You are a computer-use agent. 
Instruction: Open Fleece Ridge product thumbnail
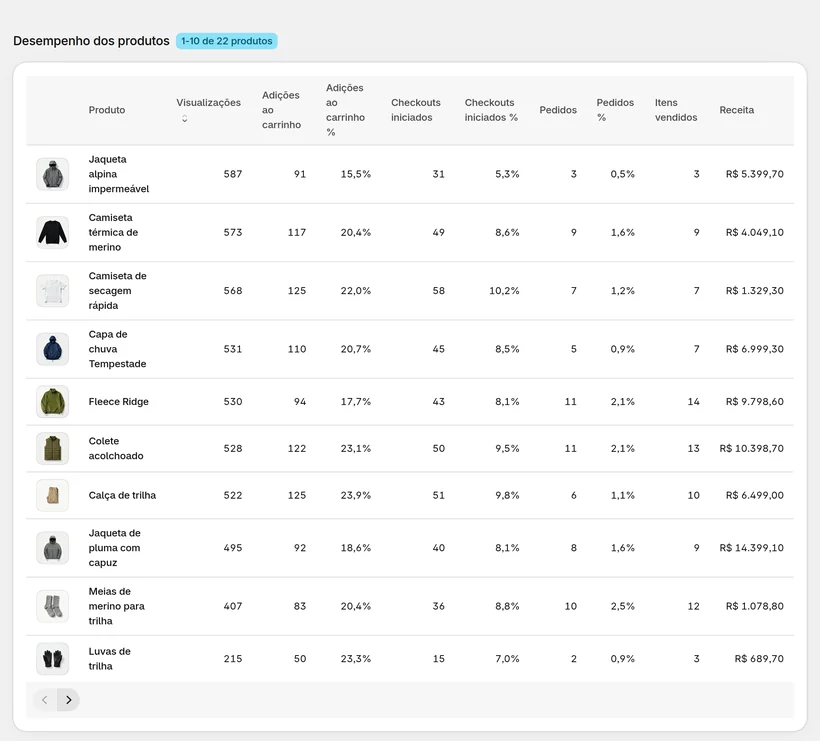tap(52, 402)
